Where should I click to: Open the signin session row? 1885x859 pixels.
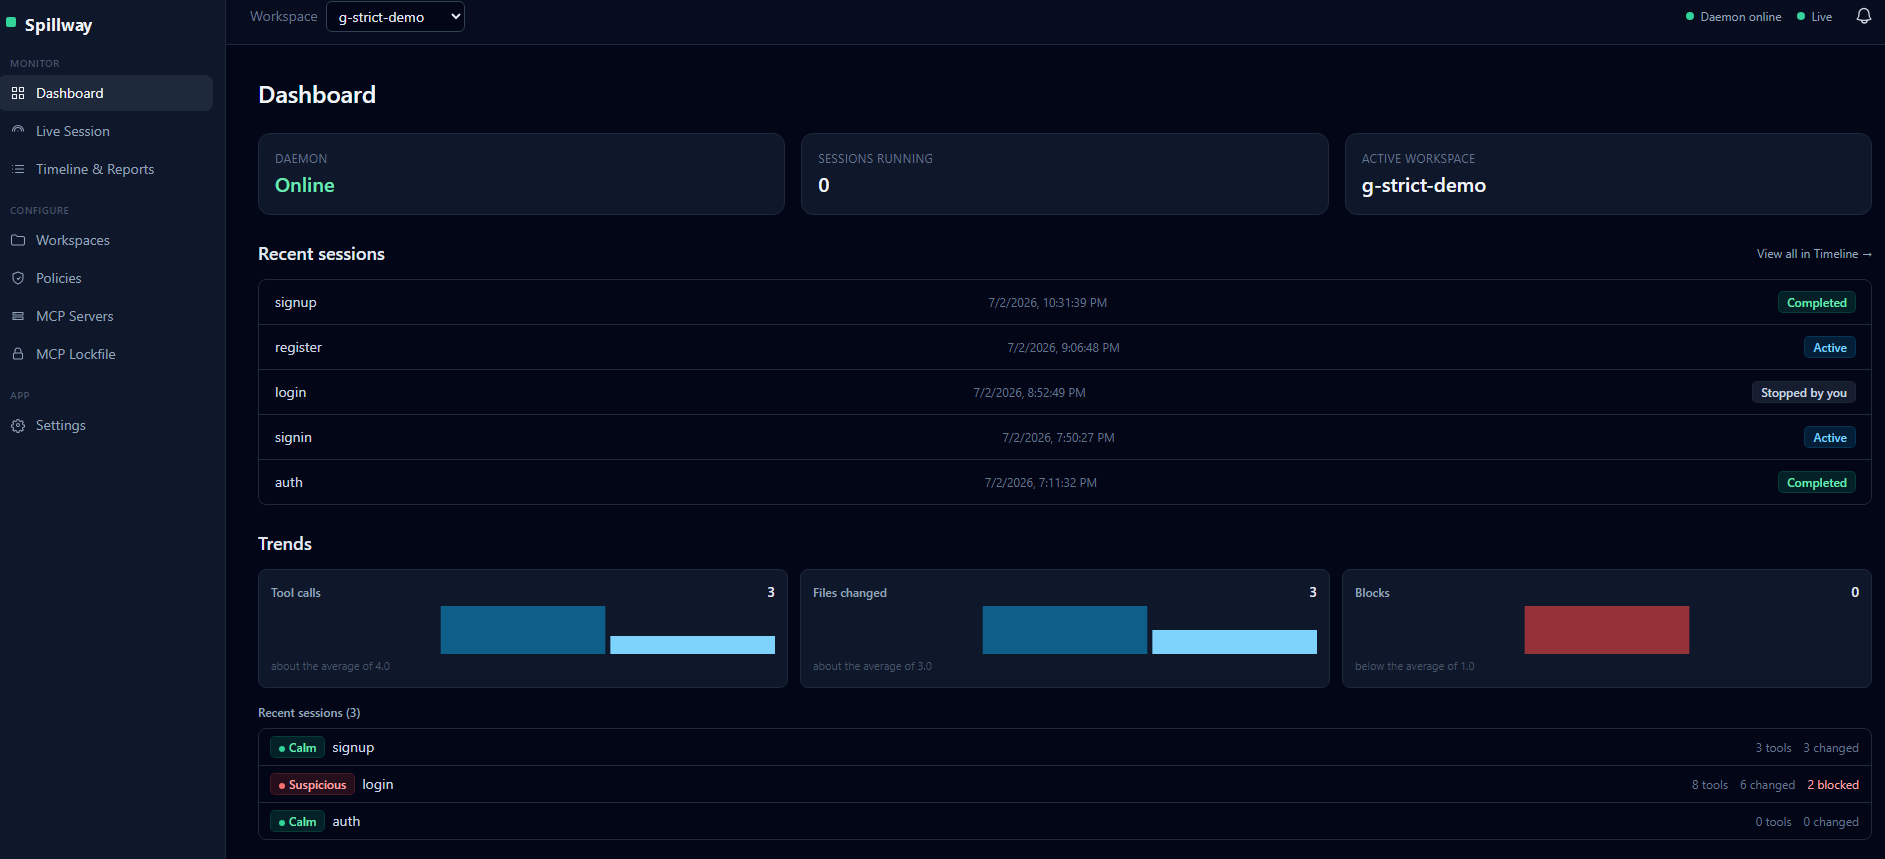pos(1065,437)
